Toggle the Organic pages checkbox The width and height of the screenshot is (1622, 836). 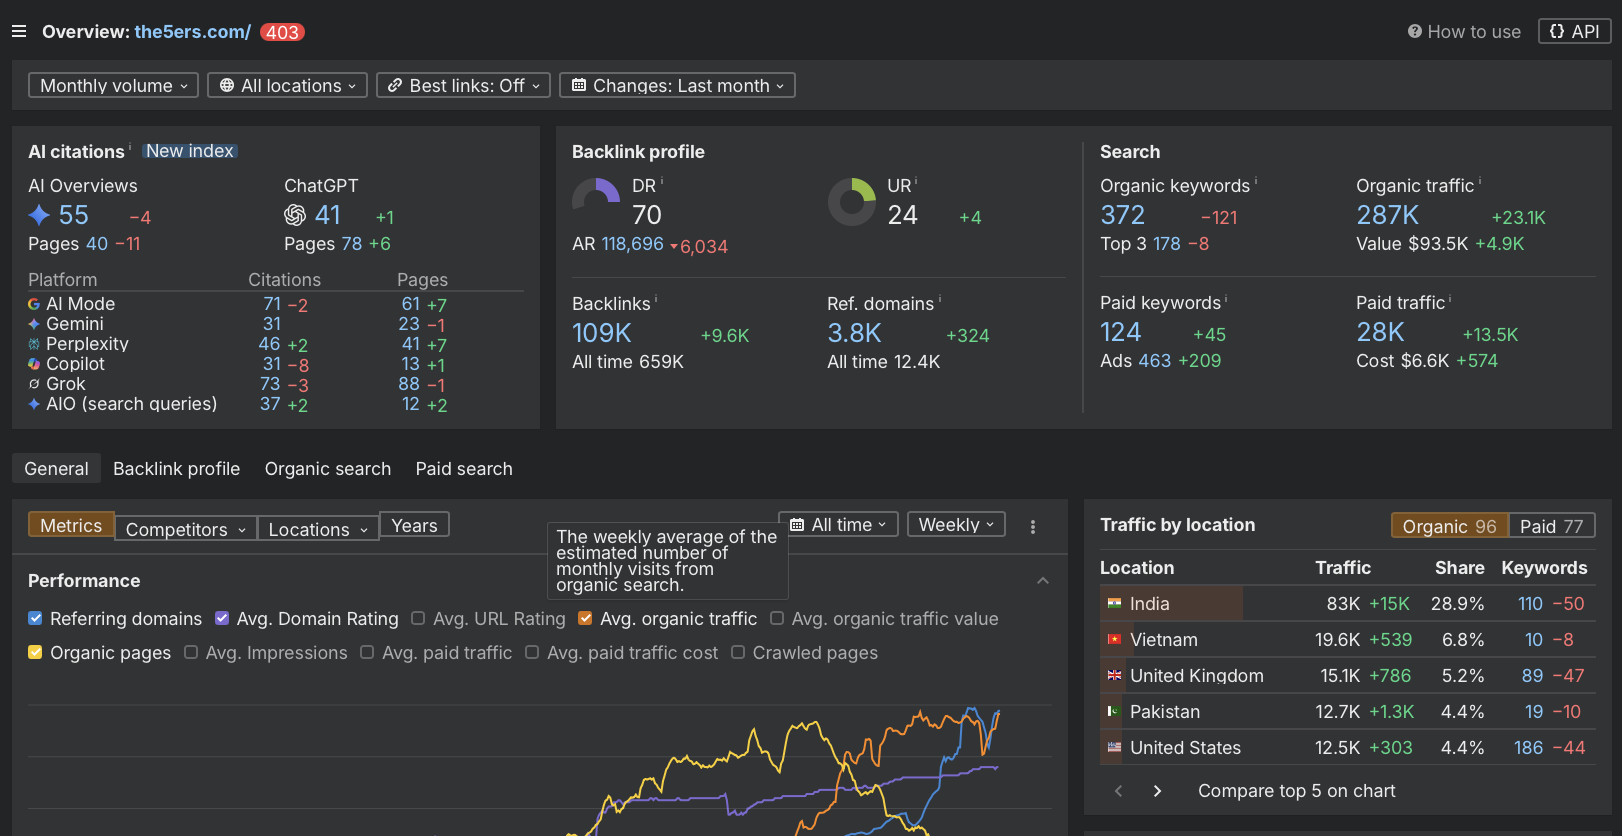(35, 653)
